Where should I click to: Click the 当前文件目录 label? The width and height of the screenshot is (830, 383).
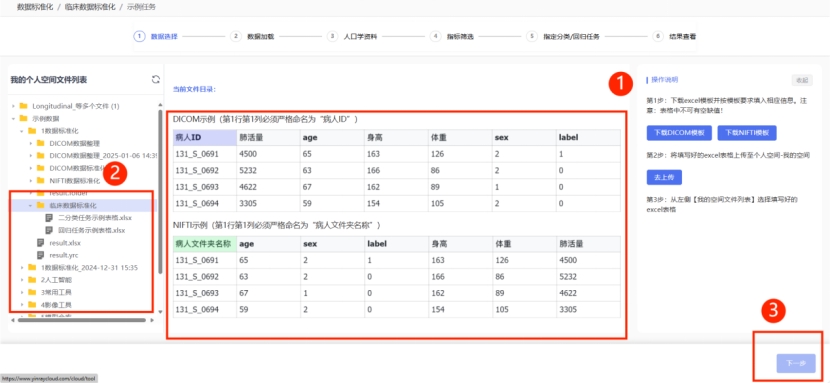194,89
